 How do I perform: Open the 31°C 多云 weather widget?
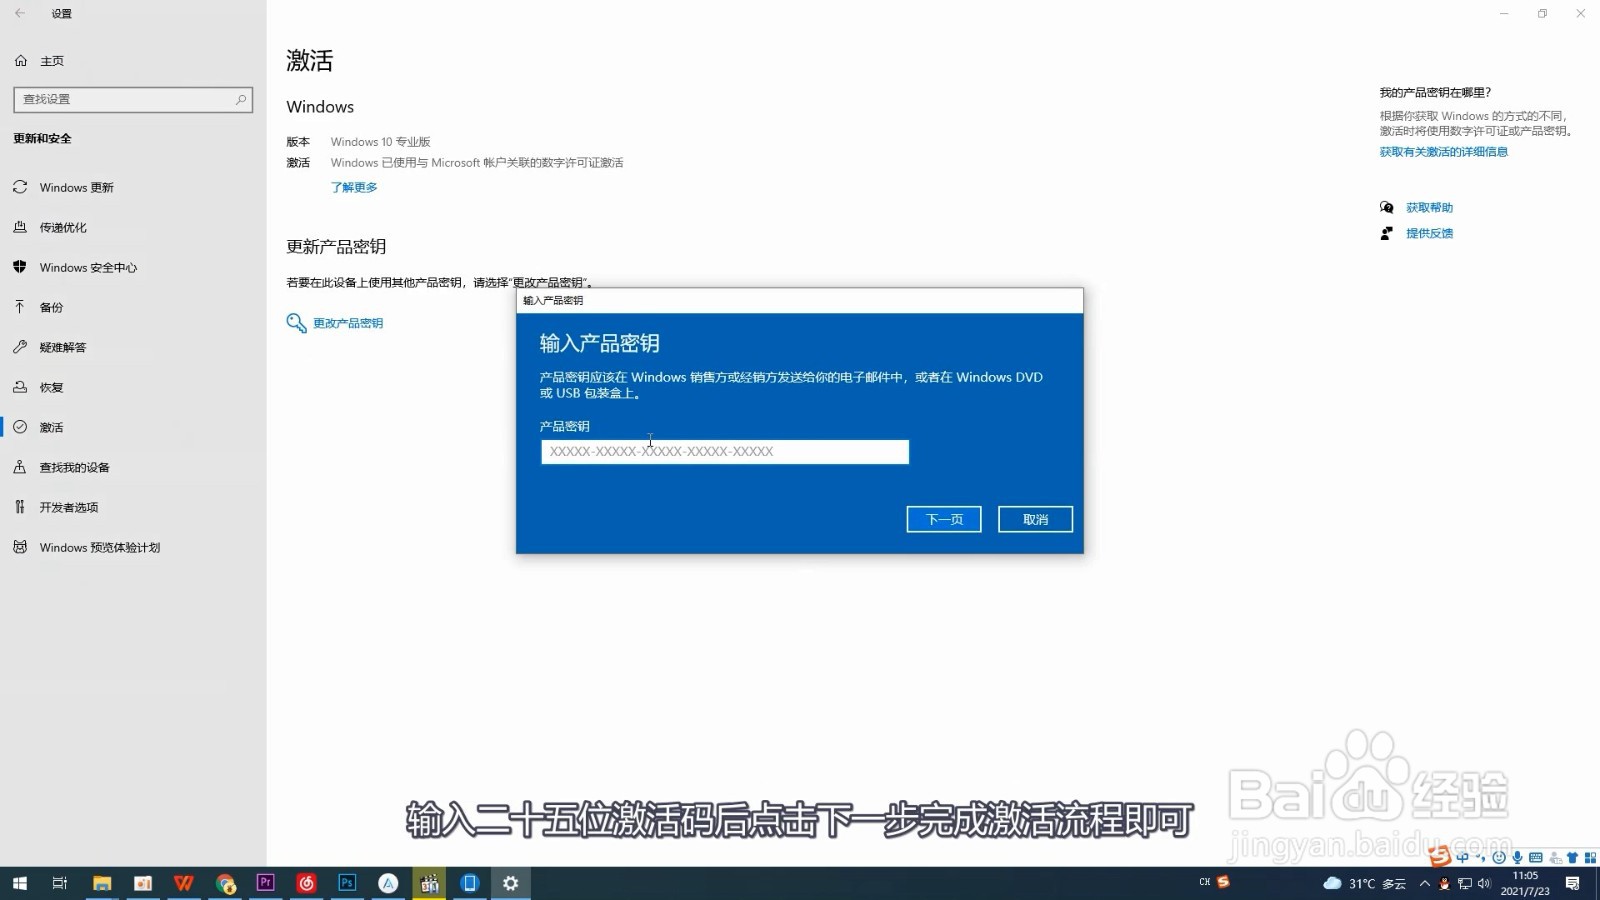(x=1364, y=883)
